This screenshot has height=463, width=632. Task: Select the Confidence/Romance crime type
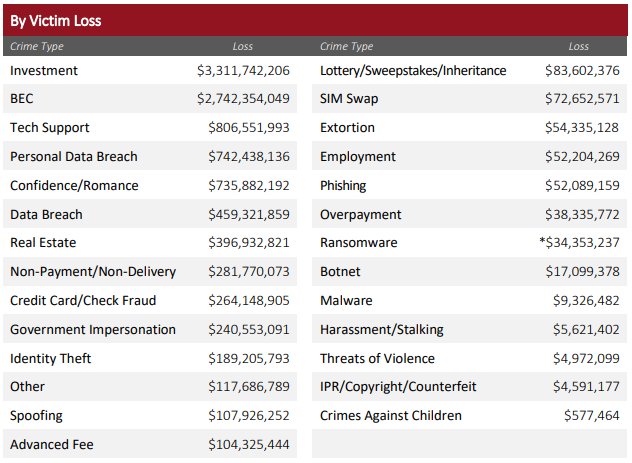coord(74,186)
